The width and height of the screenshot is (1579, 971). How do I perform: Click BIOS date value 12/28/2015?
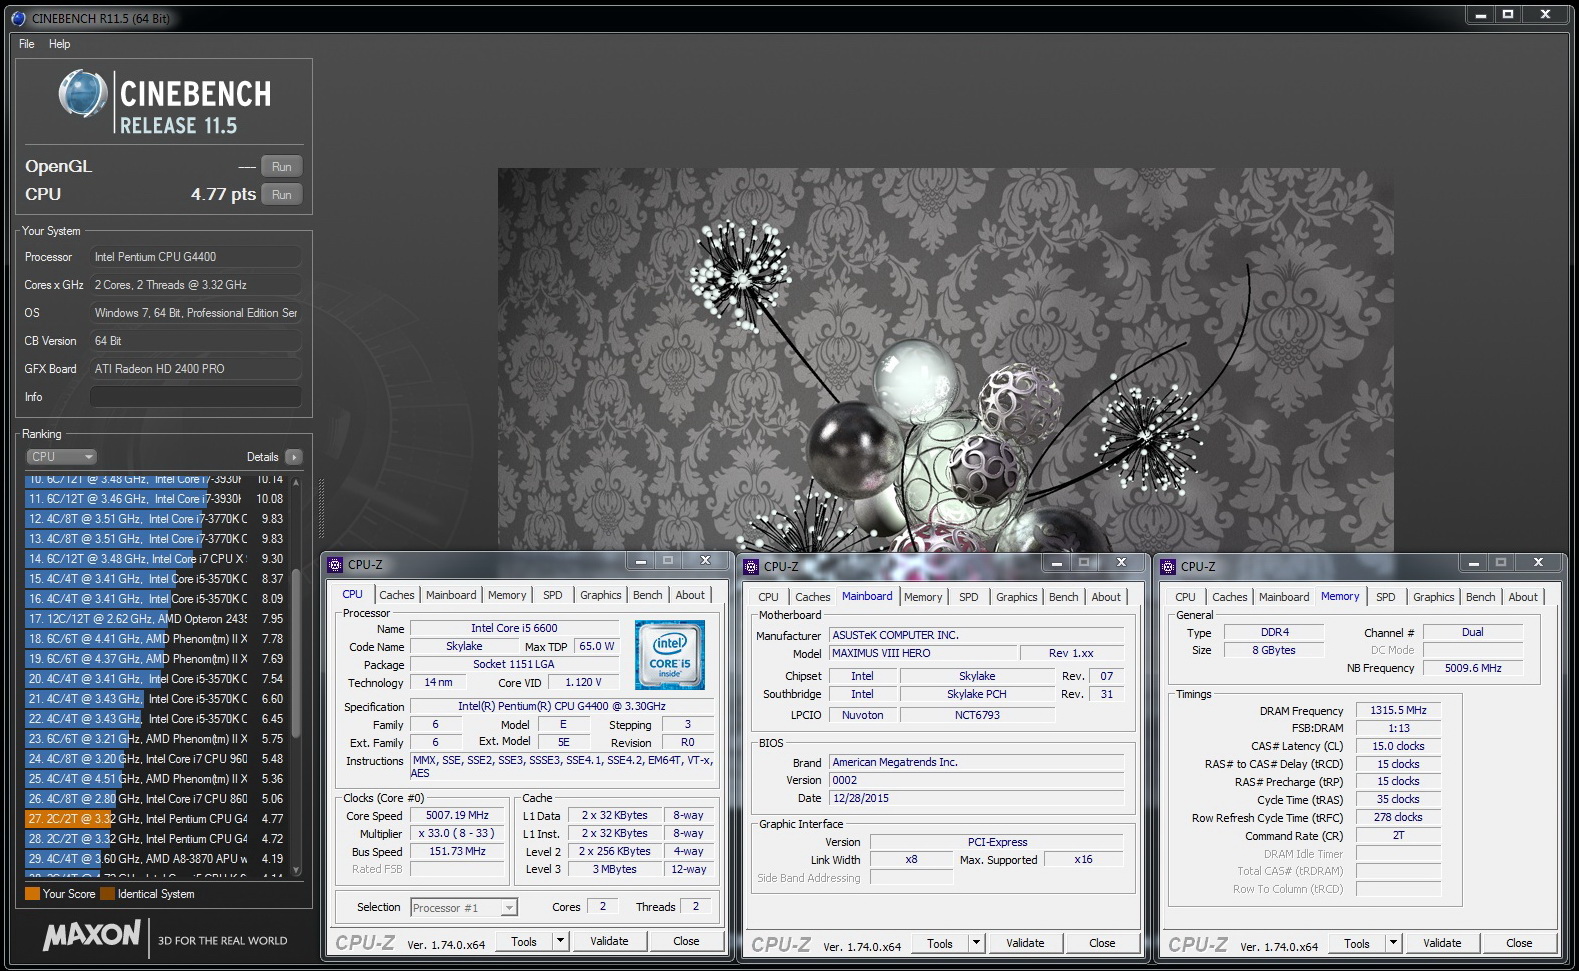pyautogui.click(x=976, y=799)
